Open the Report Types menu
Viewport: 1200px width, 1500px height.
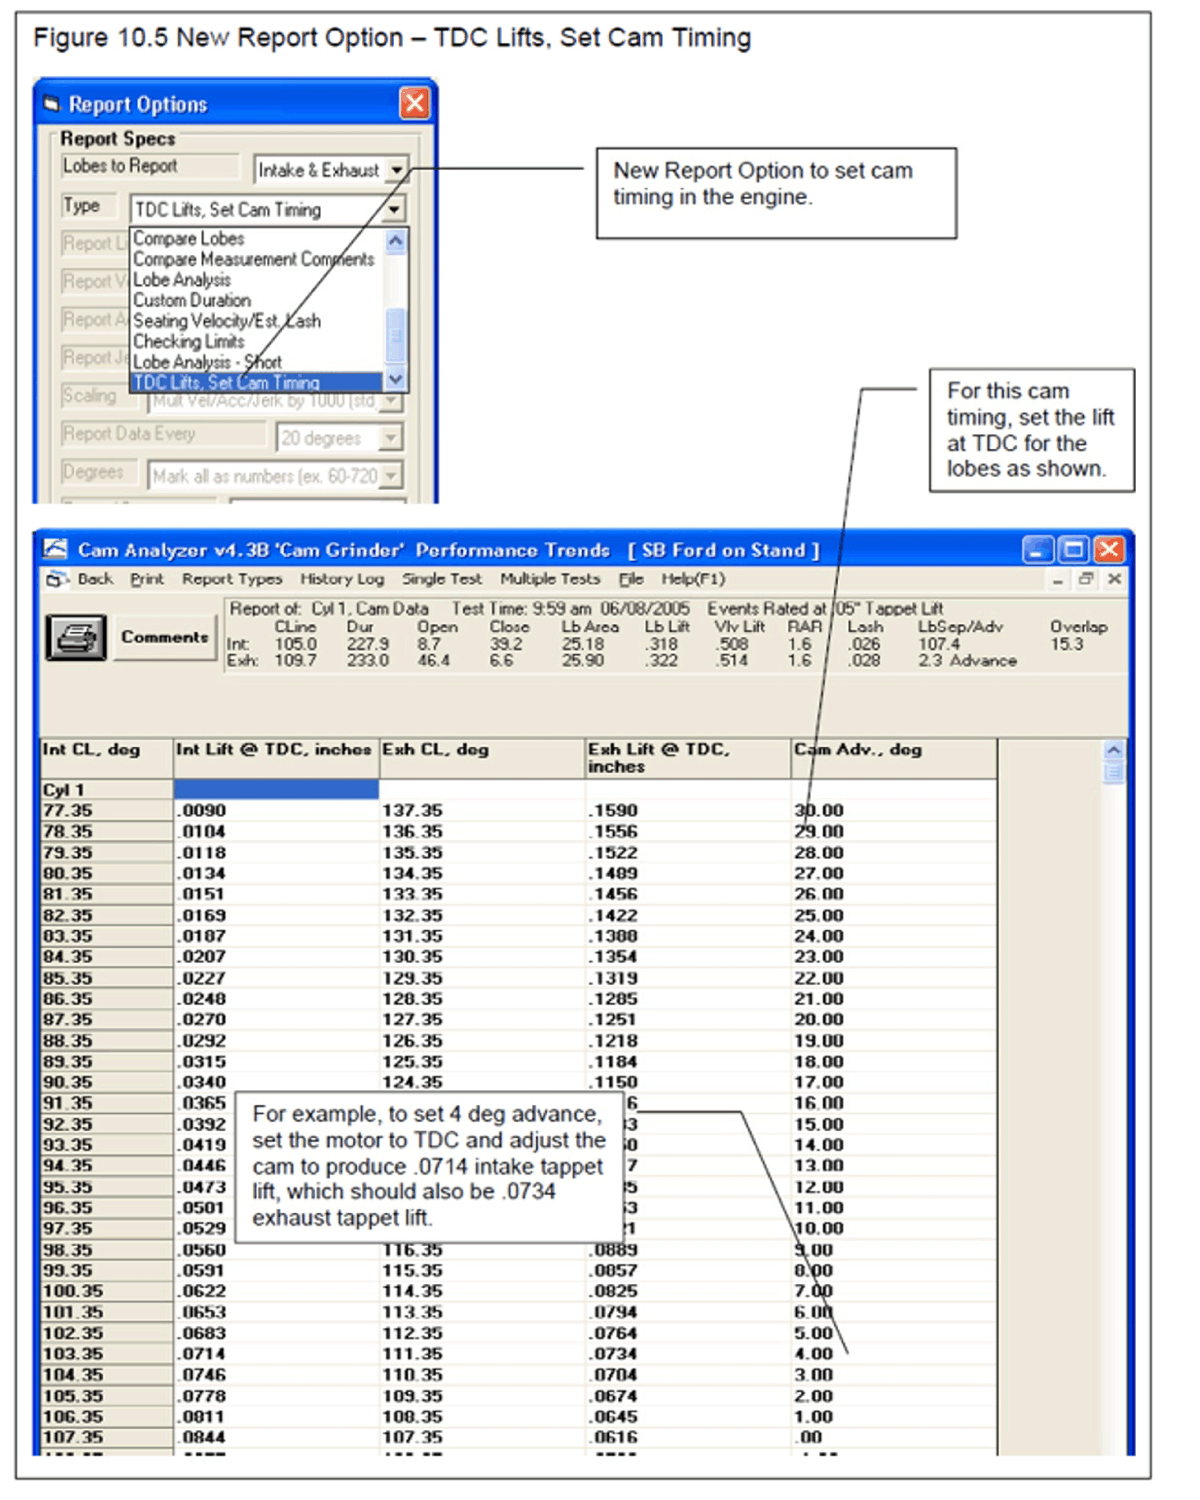point(232,579)
